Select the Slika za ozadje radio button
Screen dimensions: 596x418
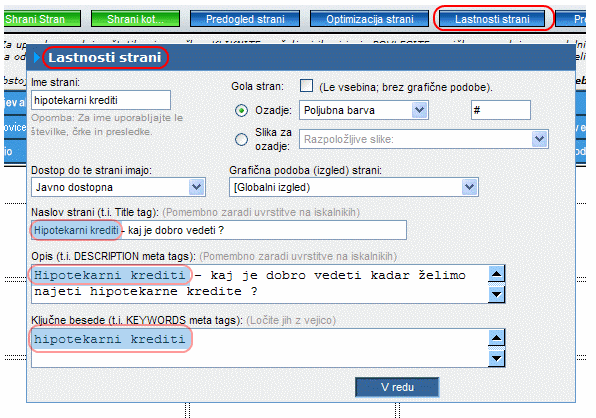tap(241, 139)
